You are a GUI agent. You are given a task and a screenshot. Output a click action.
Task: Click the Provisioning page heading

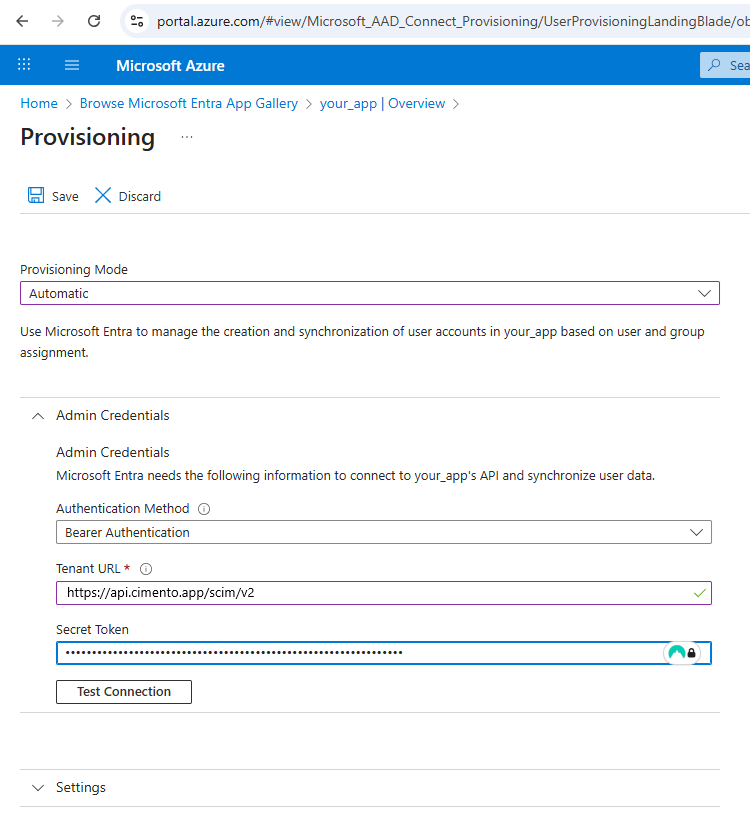pyautogui.click(x=87, y=137)
